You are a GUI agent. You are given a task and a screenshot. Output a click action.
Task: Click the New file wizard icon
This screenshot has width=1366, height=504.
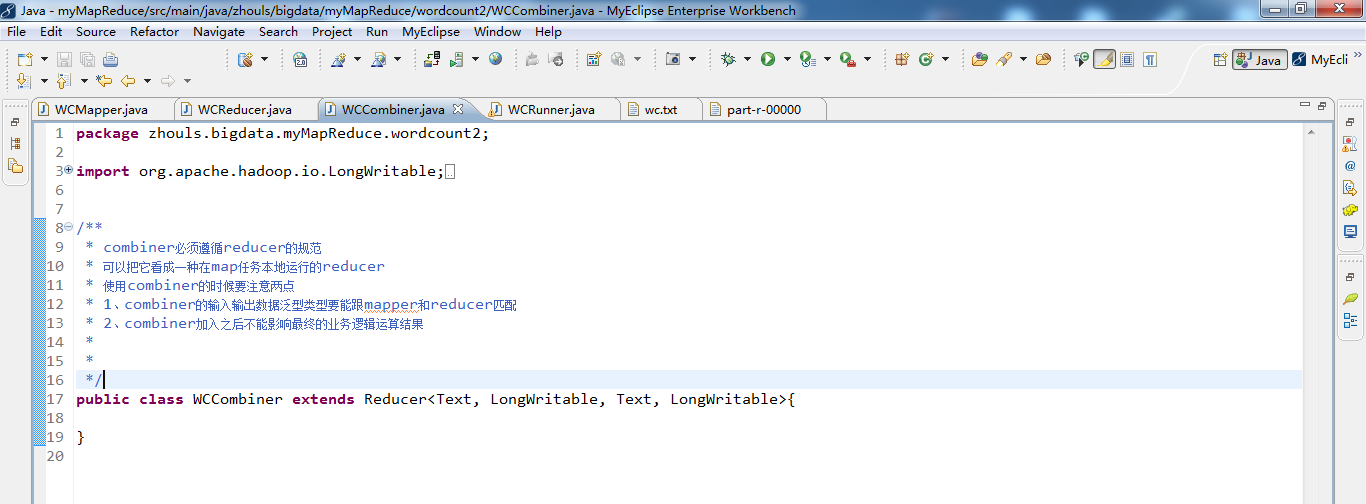coord(24,60)
